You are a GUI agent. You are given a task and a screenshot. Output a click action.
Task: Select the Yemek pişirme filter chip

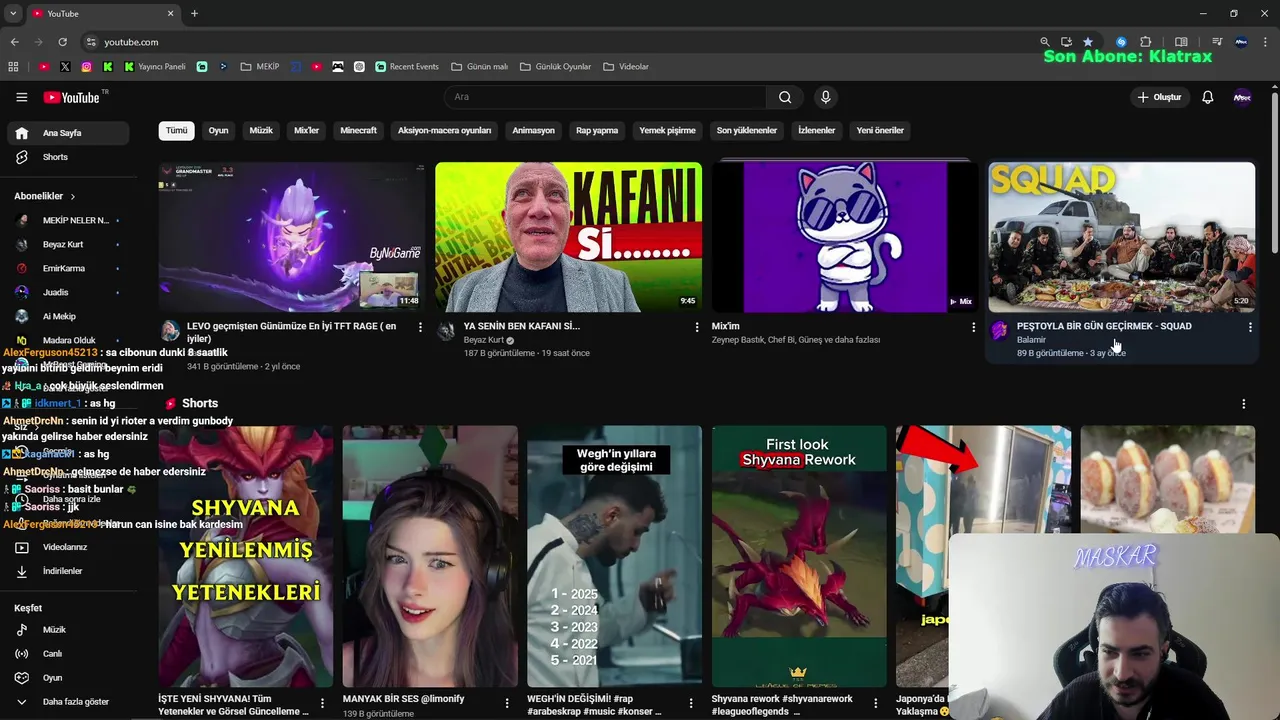tap(667, 130)
